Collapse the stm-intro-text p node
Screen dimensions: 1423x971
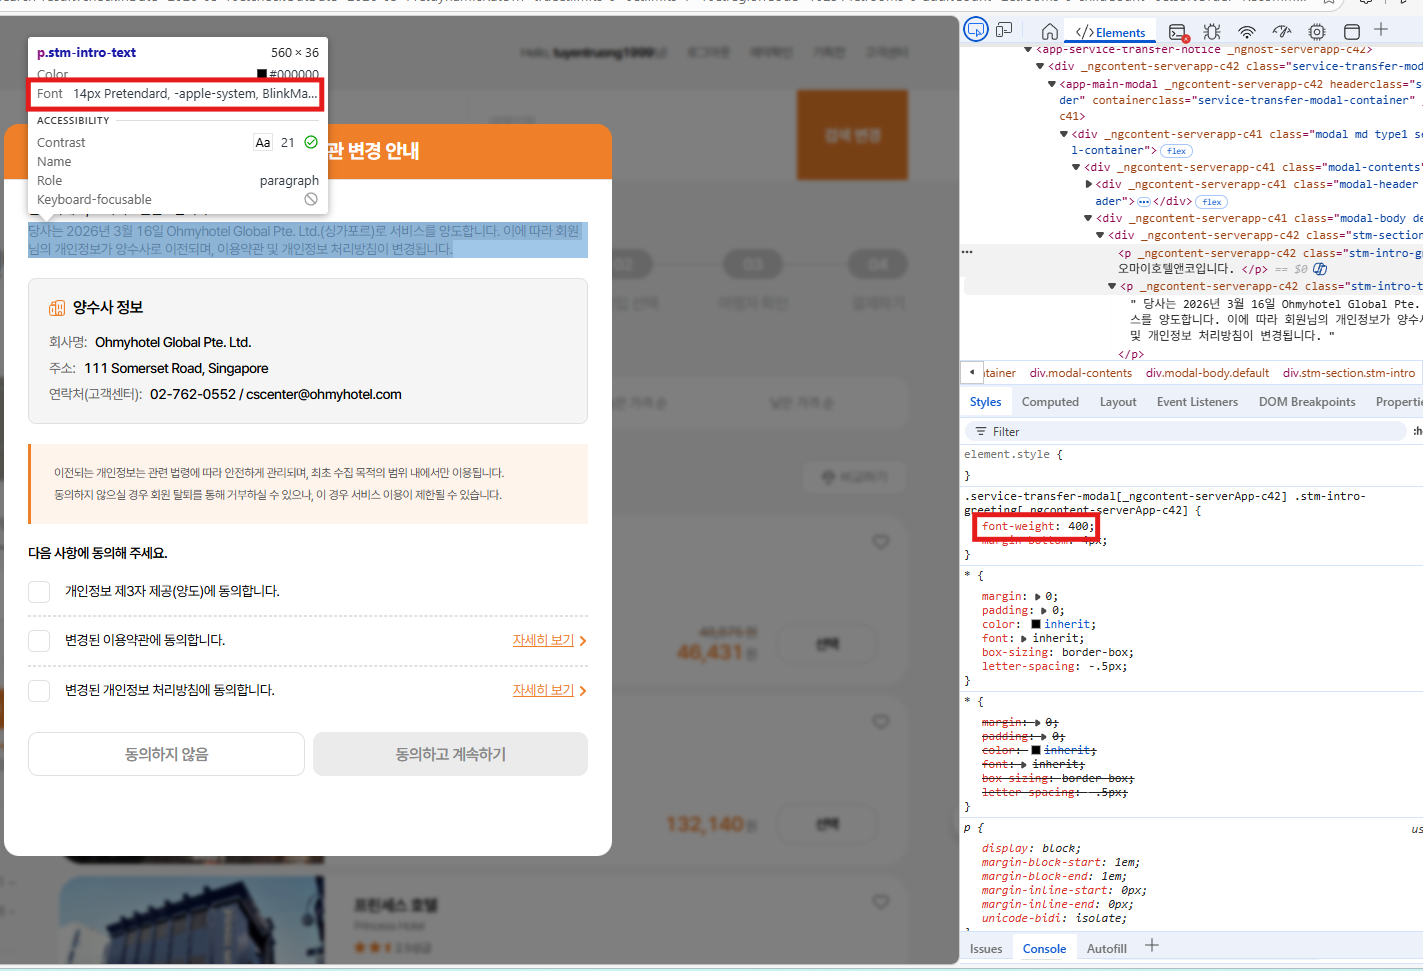pos(1112,287)
